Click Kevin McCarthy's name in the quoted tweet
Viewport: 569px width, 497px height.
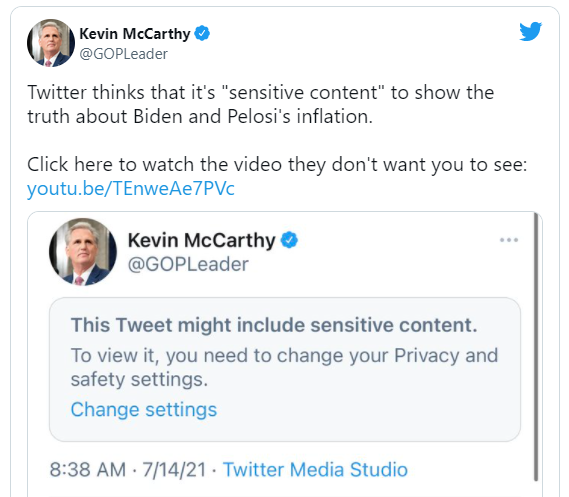pos(201,240)
